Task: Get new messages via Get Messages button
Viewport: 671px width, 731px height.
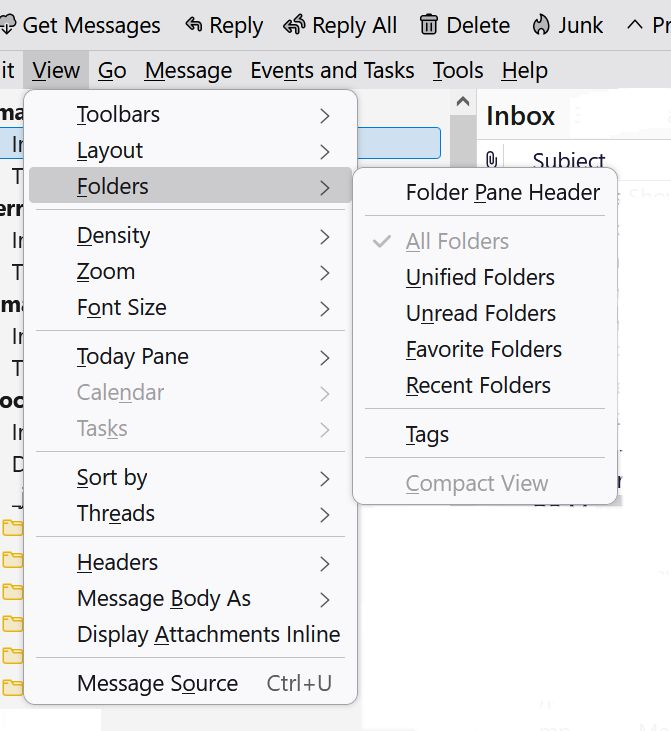Action: tap(80, 25)
